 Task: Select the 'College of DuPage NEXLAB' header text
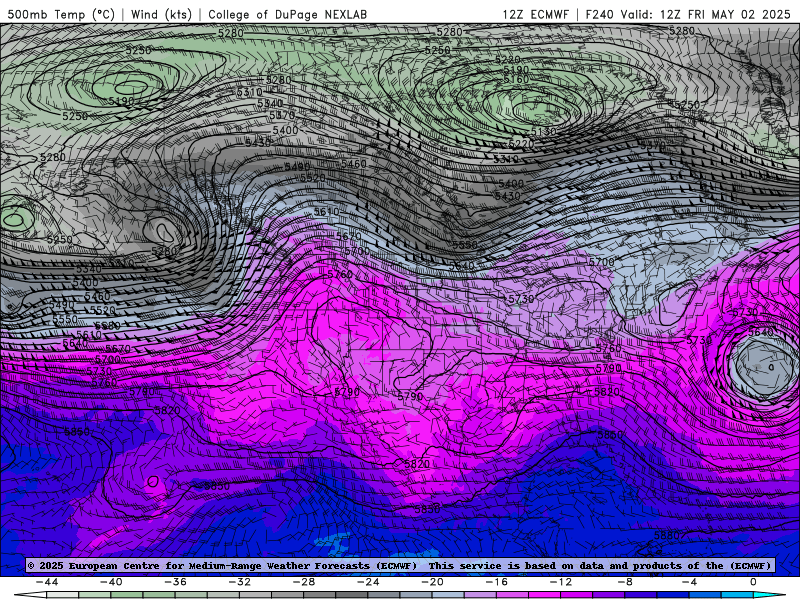click(x=288, y=15)
